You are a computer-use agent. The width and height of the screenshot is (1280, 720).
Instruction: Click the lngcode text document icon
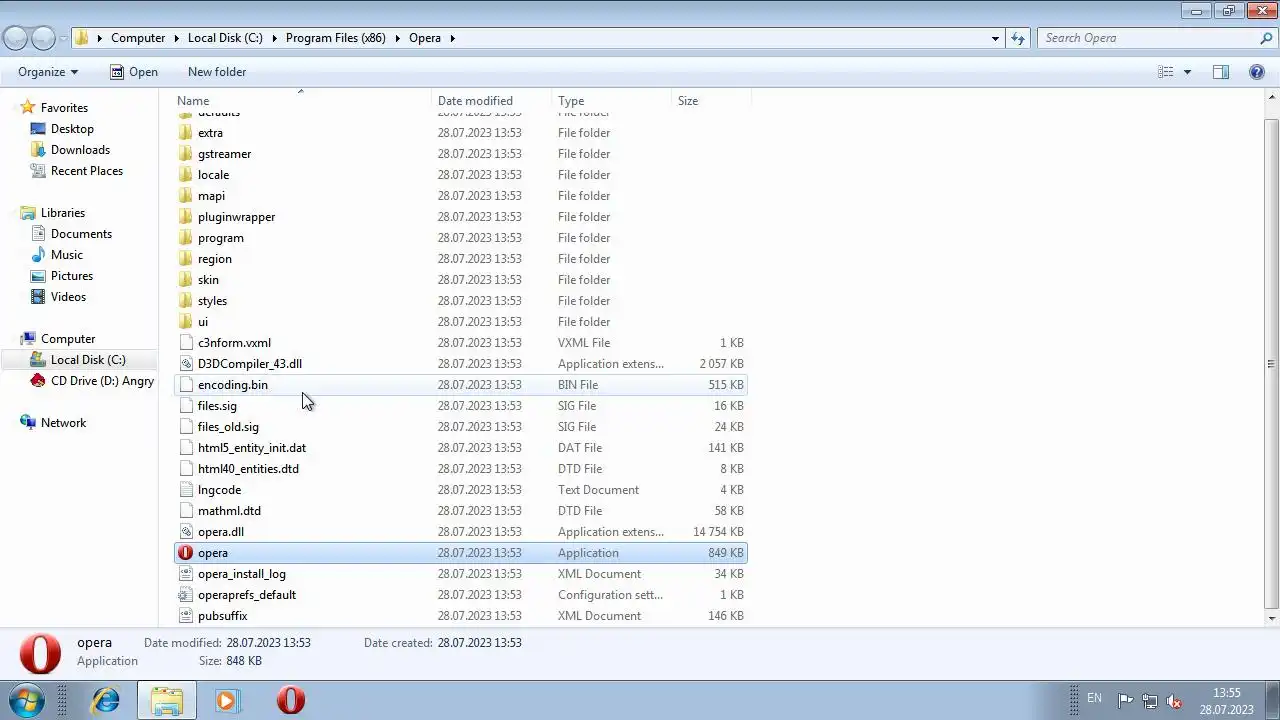click(185, 490)
